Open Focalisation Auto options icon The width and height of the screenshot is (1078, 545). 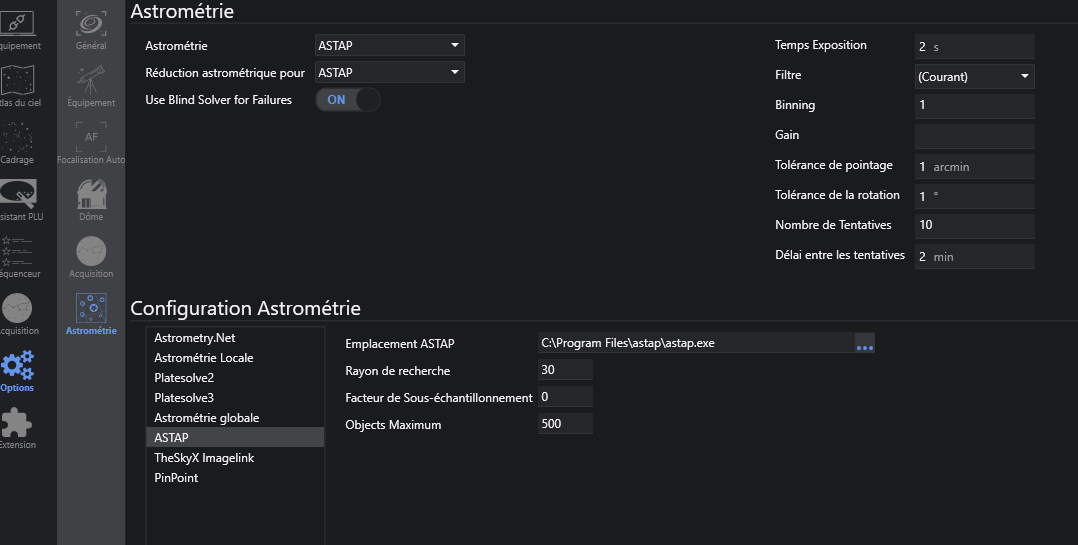coord(91,140)
